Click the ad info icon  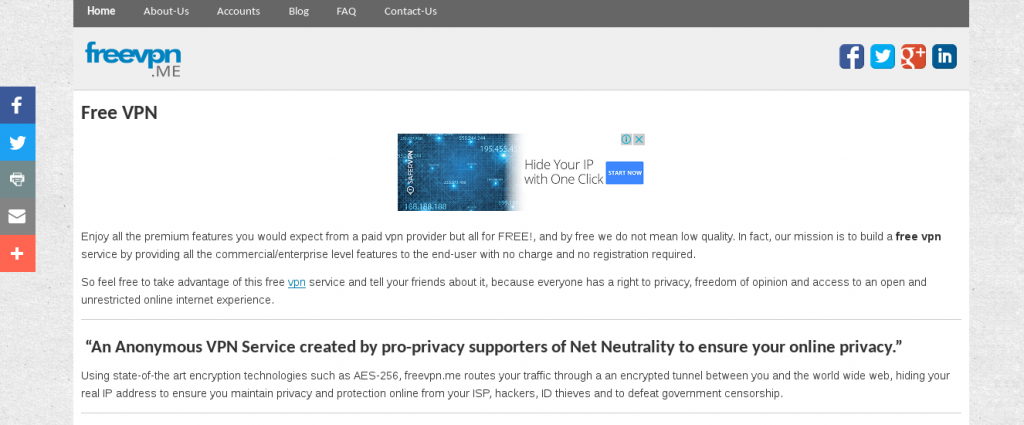point(626,140)
